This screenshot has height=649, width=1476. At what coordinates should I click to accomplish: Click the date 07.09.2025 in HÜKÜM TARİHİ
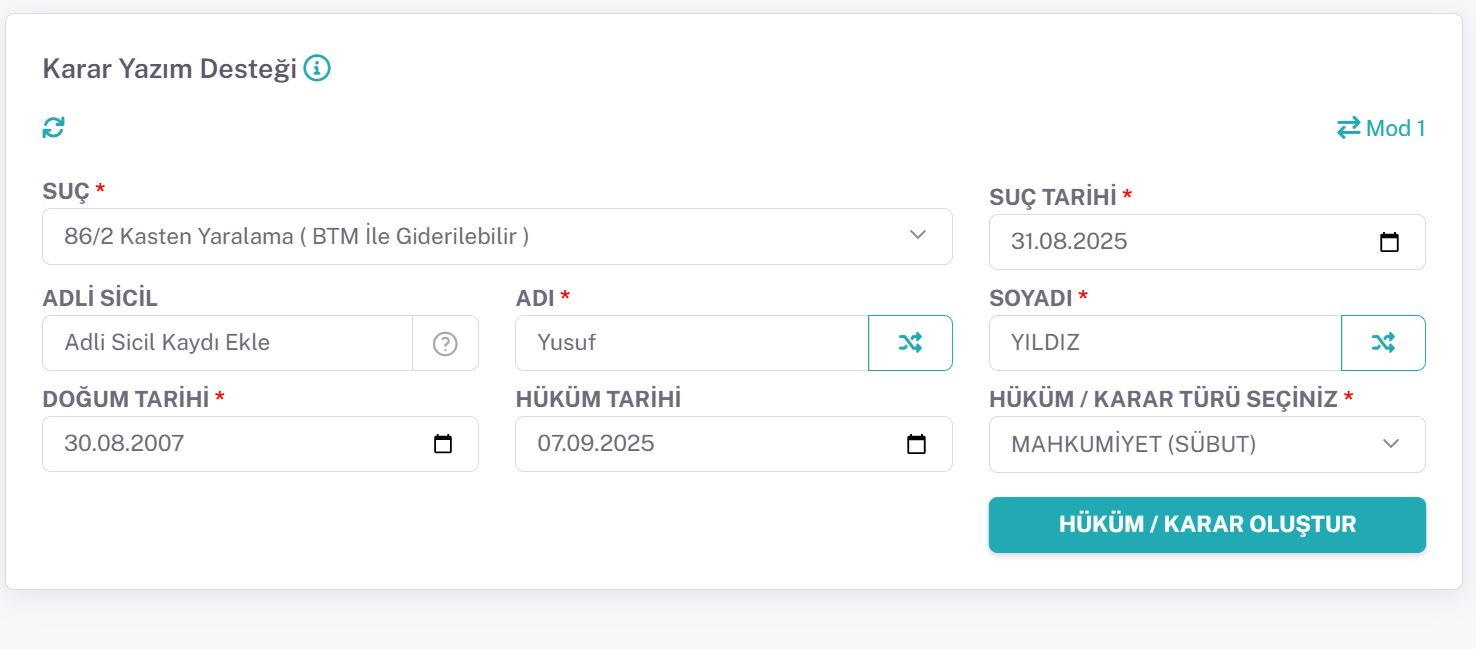pyautogui.click(x=596, y=444)
